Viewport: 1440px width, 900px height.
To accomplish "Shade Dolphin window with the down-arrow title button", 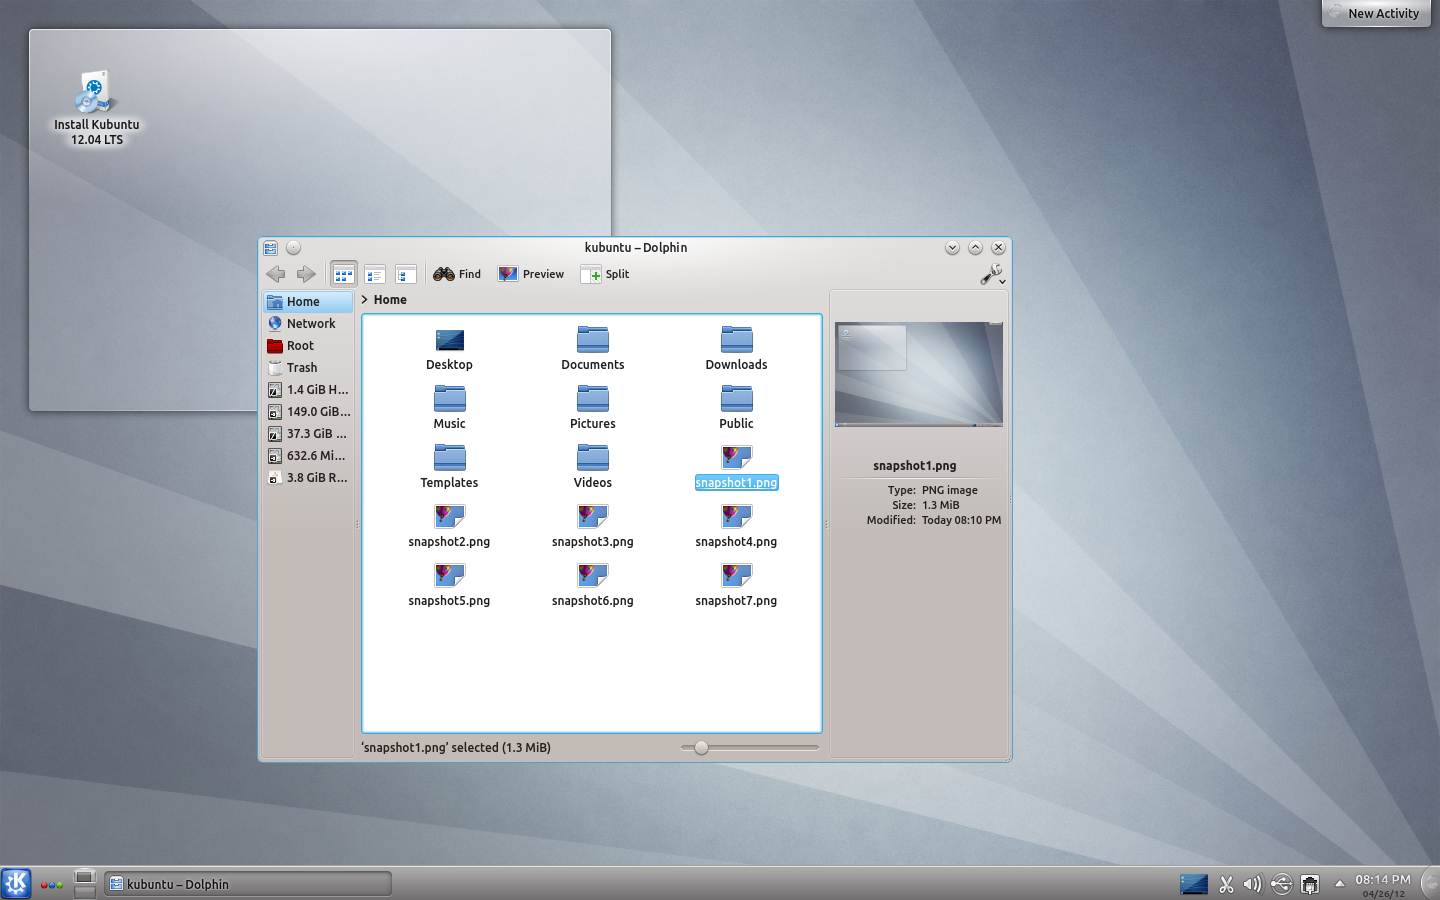I will click(952, 248).
